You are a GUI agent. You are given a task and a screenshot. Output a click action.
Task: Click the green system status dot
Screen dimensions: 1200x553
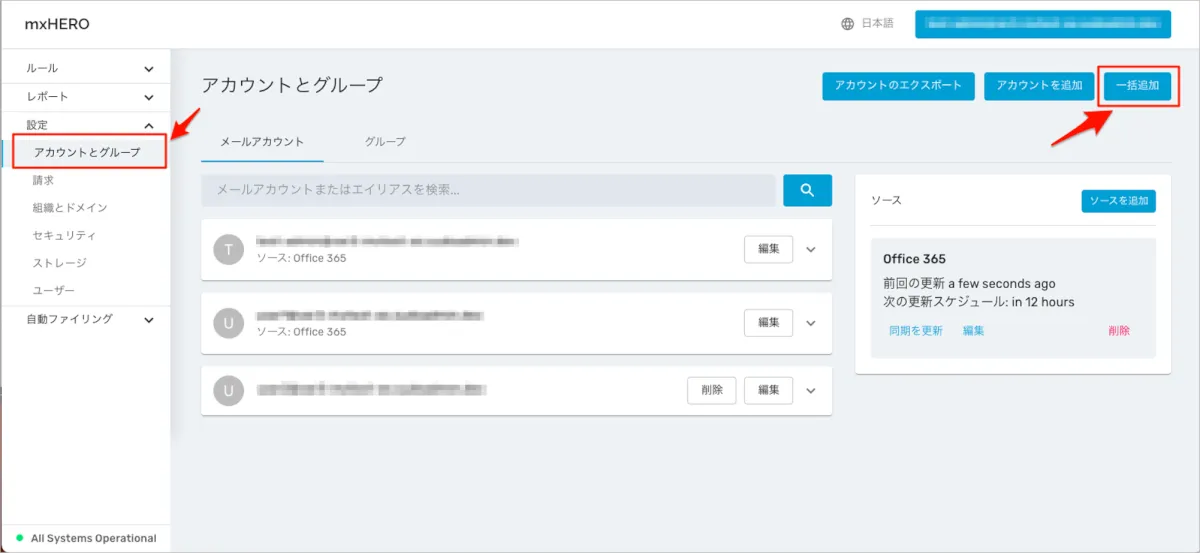click(x=20, y=538)
